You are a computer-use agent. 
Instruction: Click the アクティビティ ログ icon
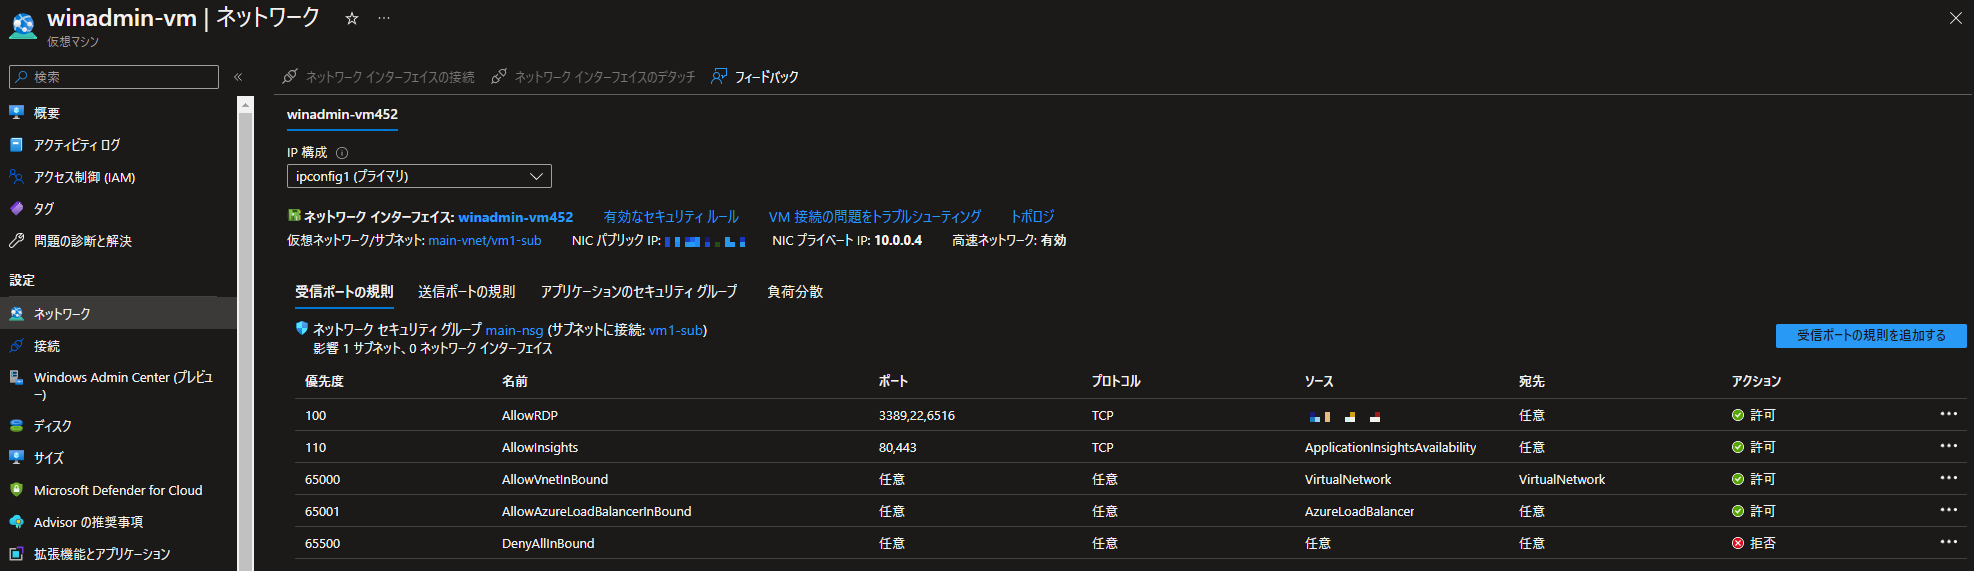[x=16, y=145]
